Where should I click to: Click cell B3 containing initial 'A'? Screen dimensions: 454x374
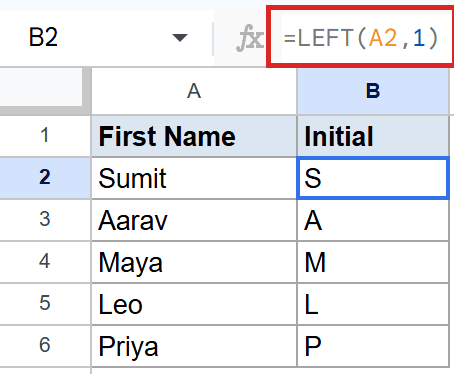(x=373, y=220)
